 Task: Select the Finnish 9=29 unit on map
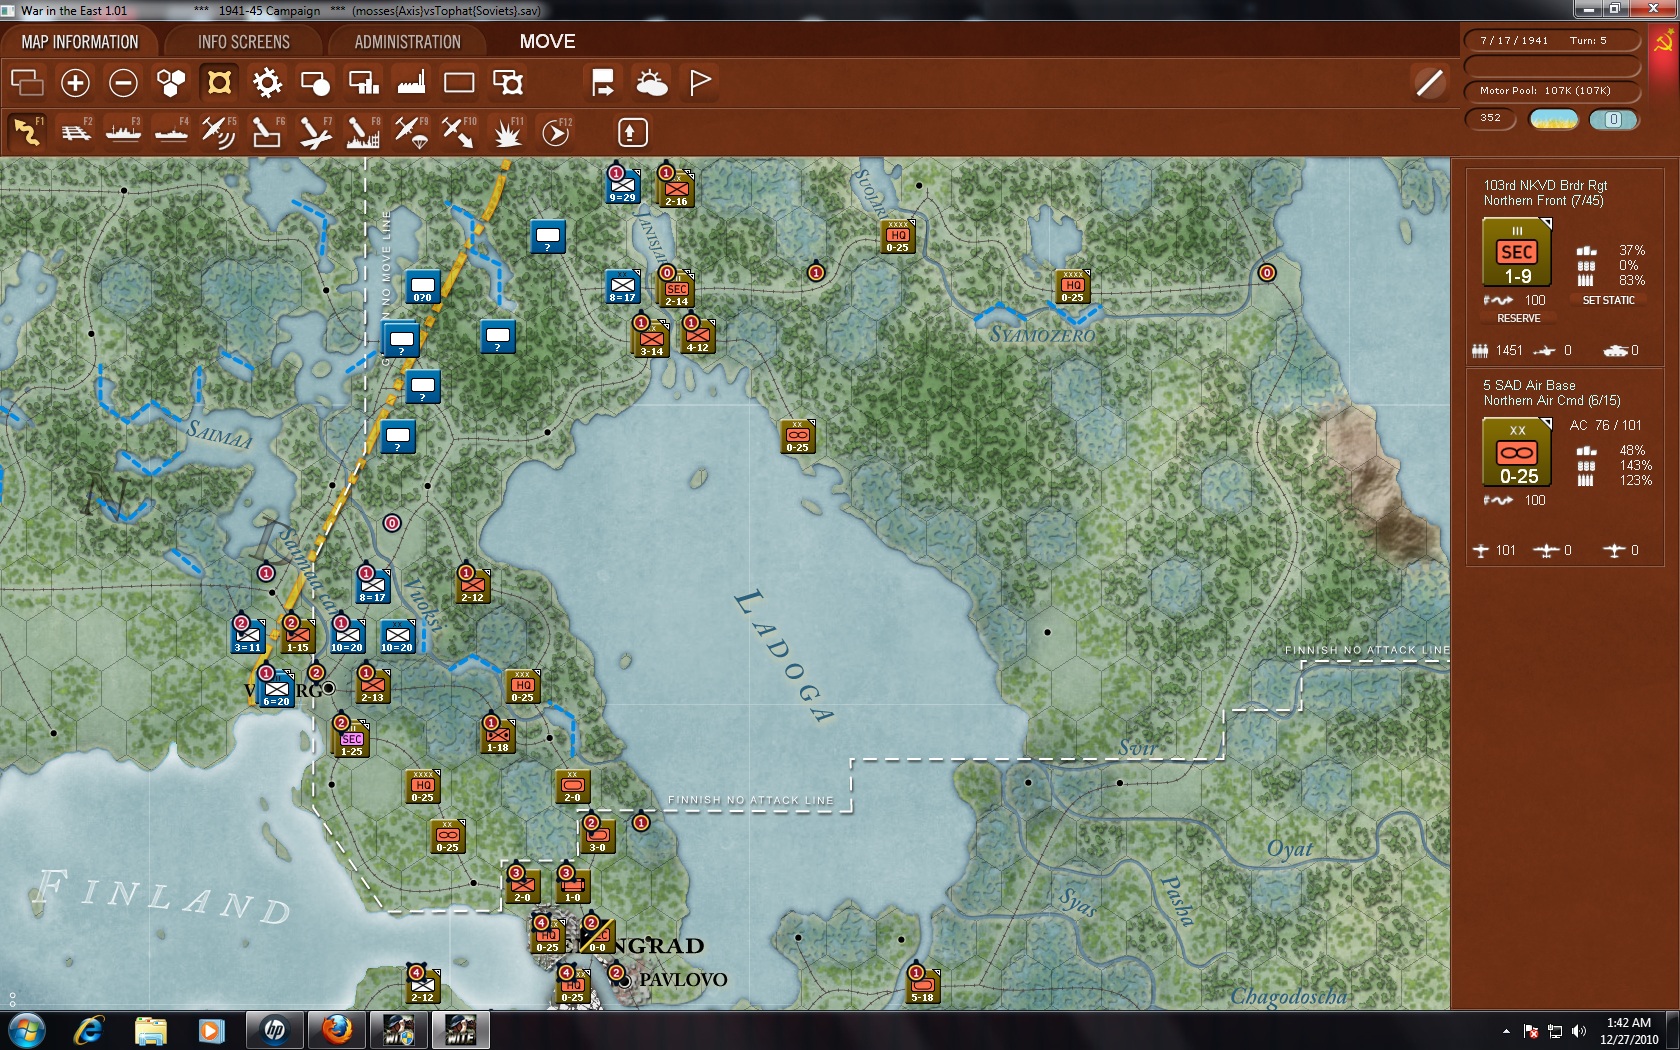pyautogui.click(x=622, y=186)
